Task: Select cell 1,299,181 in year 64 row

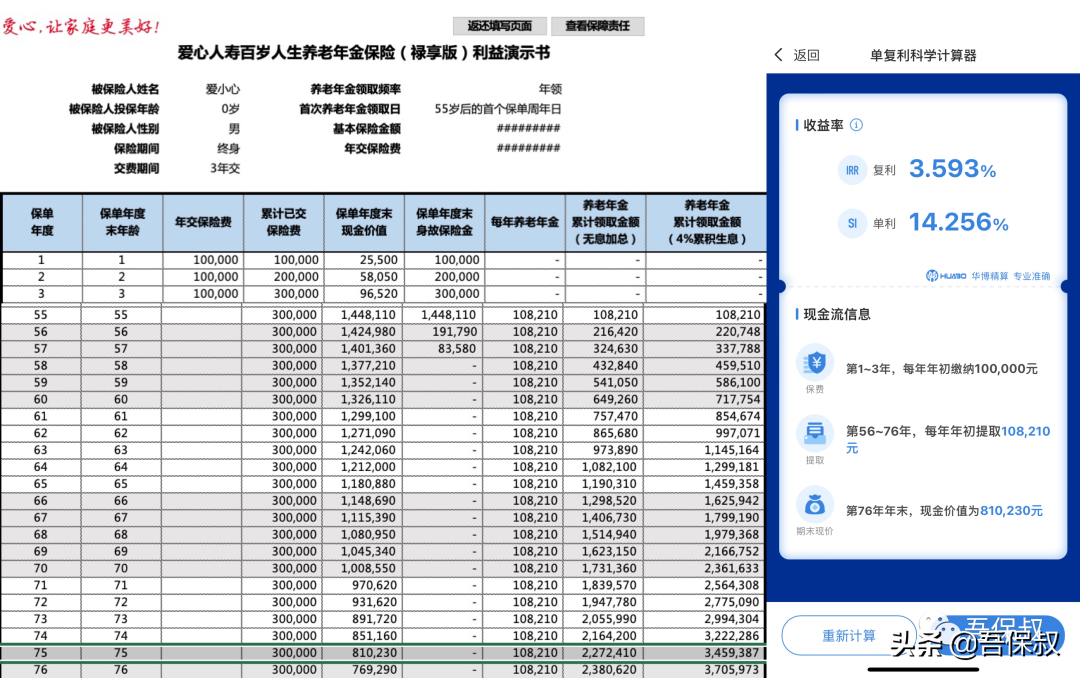Action: [704, 467]
